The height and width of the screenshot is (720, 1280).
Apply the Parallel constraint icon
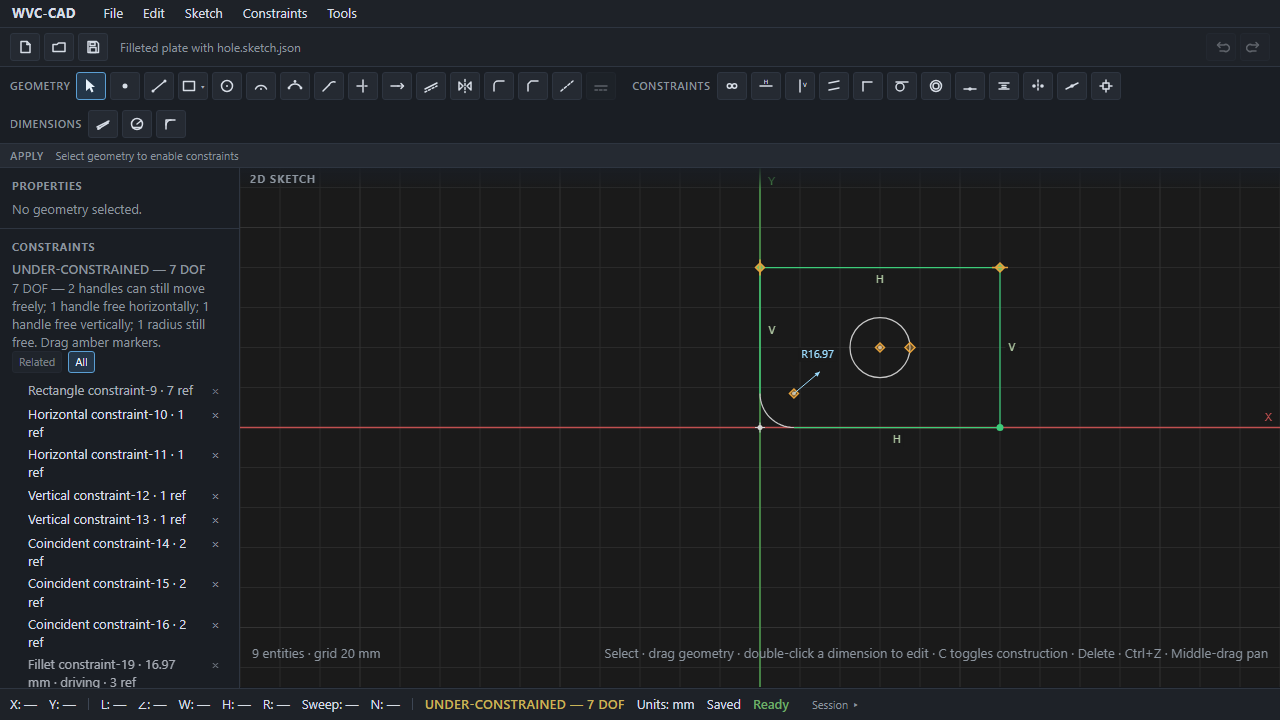[834, 86]
